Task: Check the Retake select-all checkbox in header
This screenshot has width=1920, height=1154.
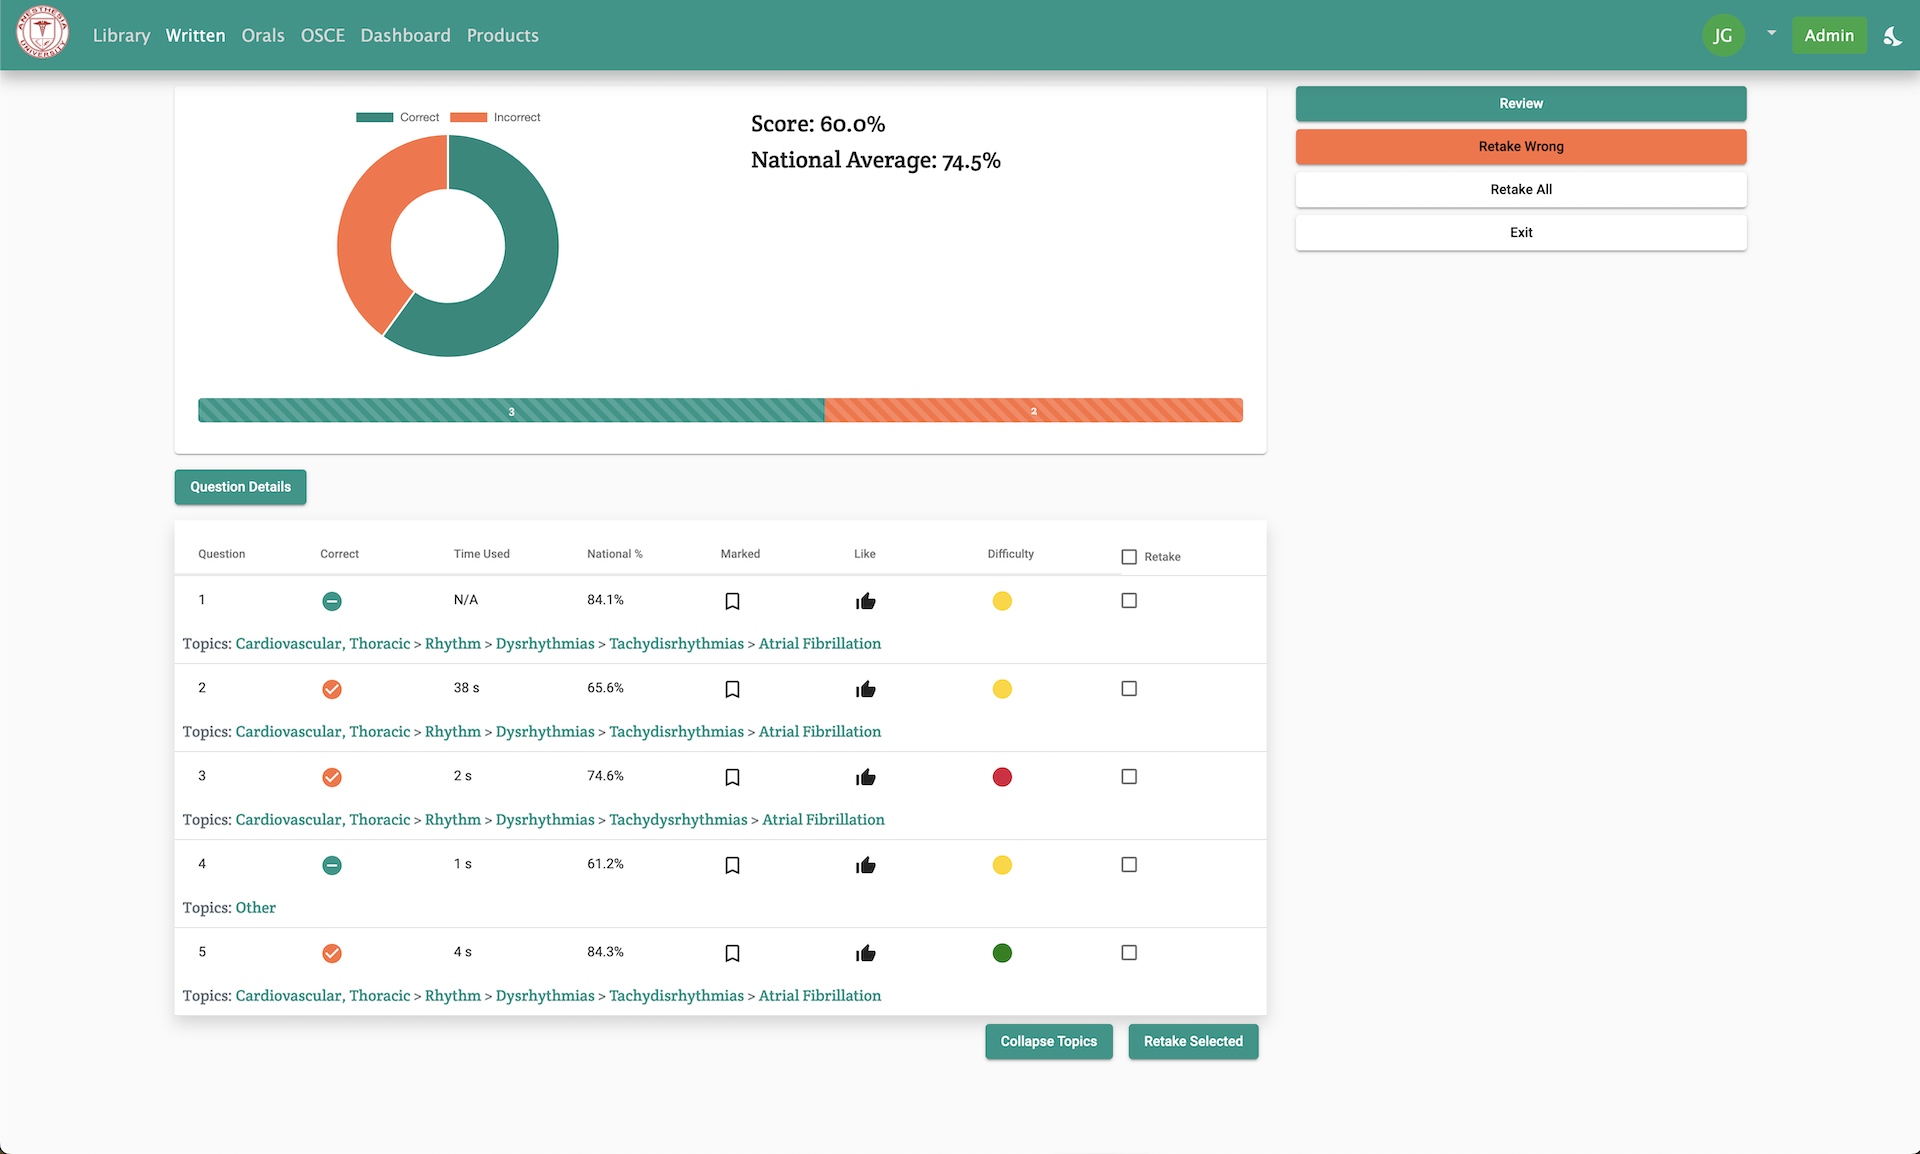Action: (x=1129, y=557)
